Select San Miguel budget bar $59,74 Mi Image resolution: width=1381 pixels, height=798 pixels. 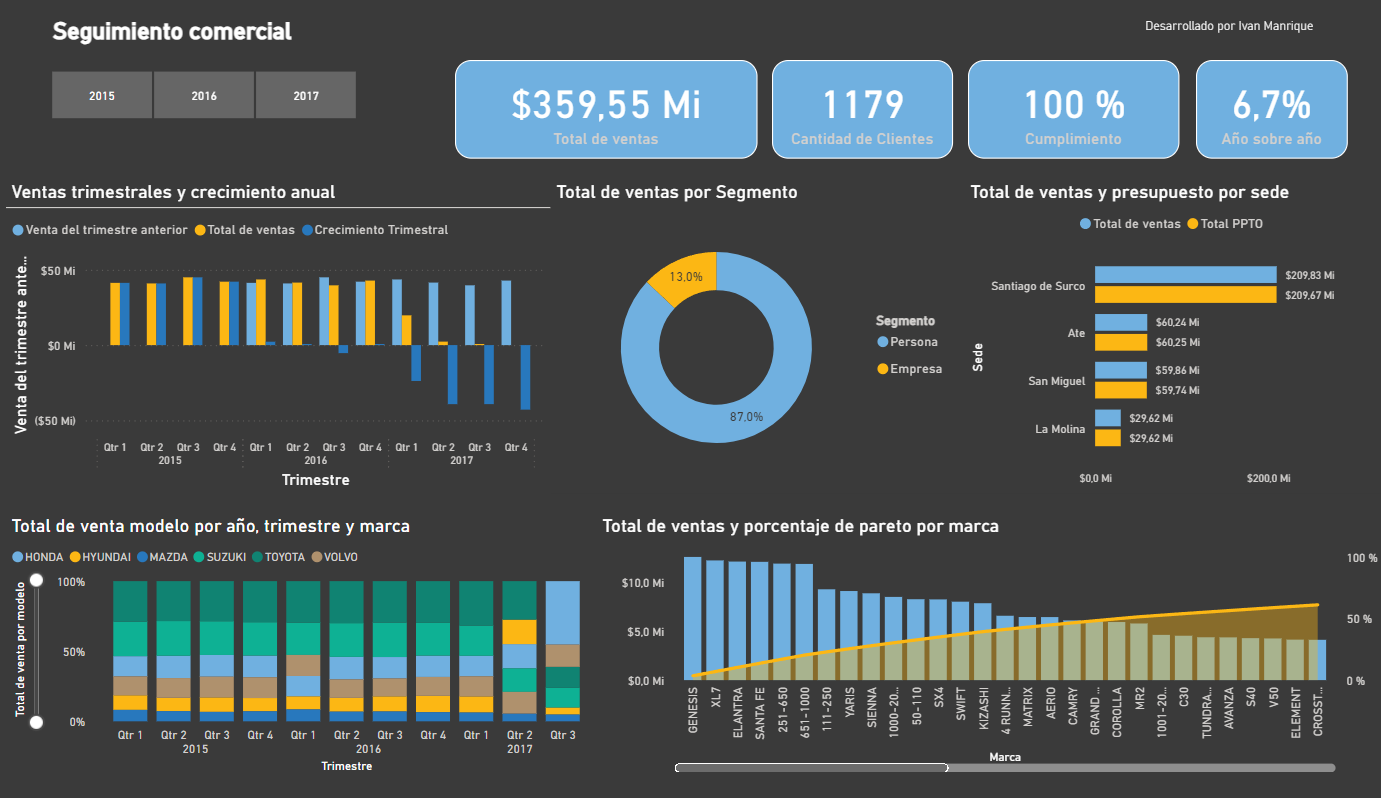point(1121,390)
